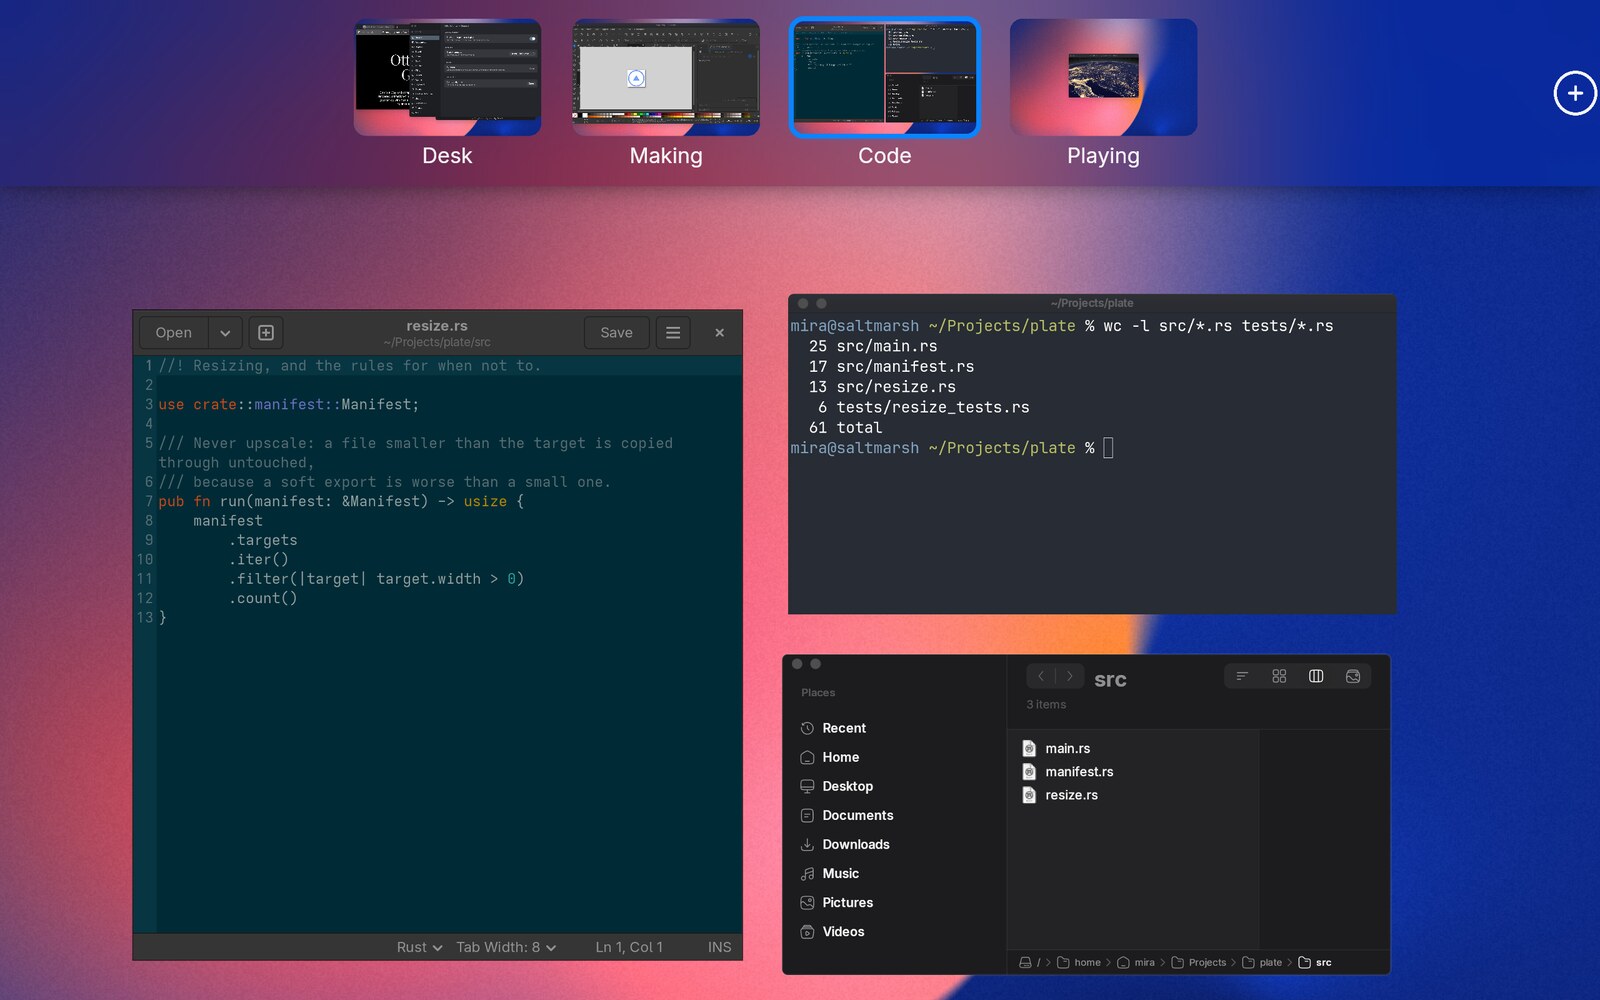The height and width of the screenshot is (1000, 1600).
Task: Click the terminal prompt cursor
Action: point(1108,448)
